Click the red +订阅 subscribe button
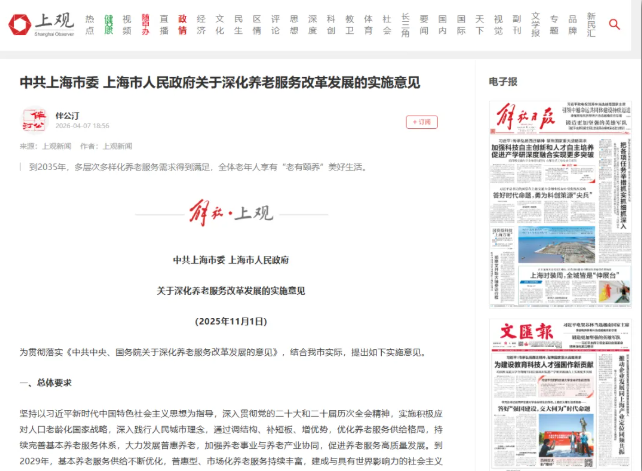642x471 pixels. [x=422, y=122]
